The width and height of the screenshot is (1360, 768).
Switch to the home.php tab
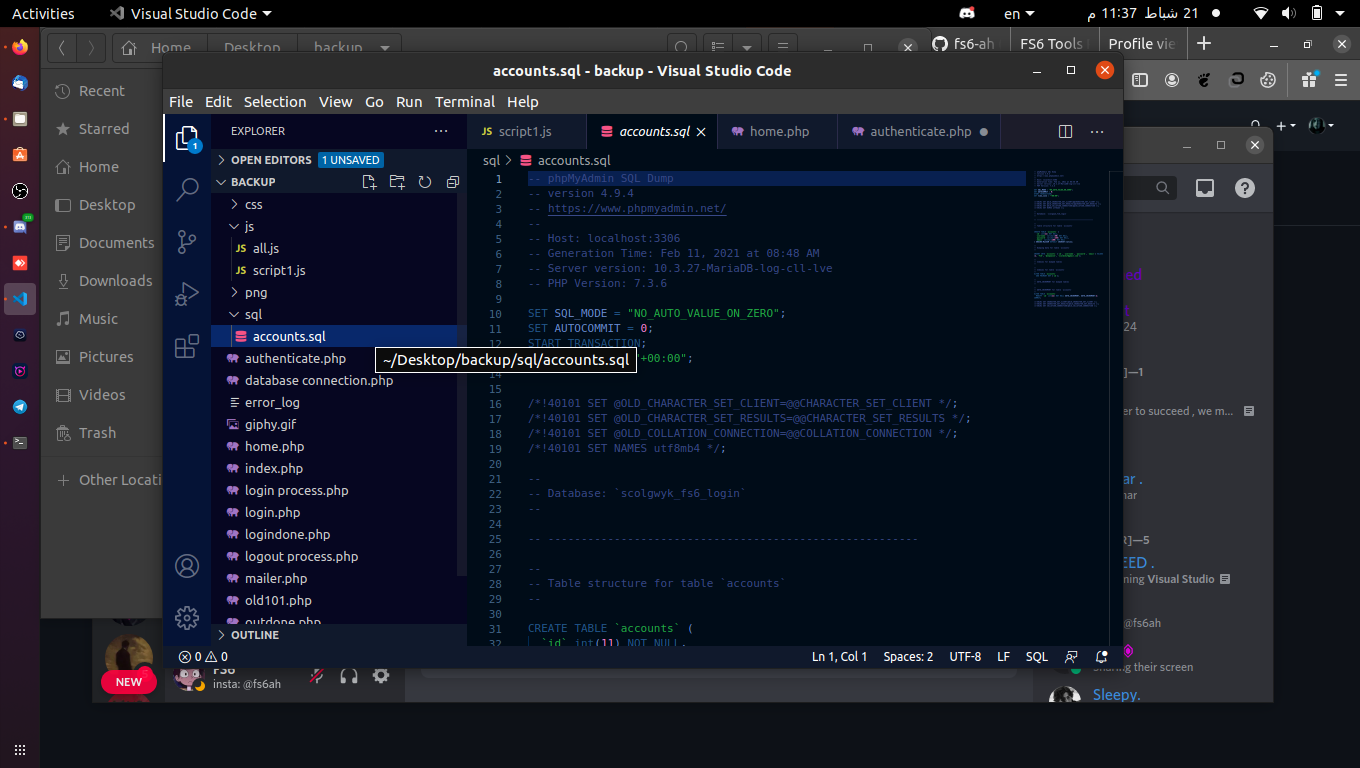point(778,132)
